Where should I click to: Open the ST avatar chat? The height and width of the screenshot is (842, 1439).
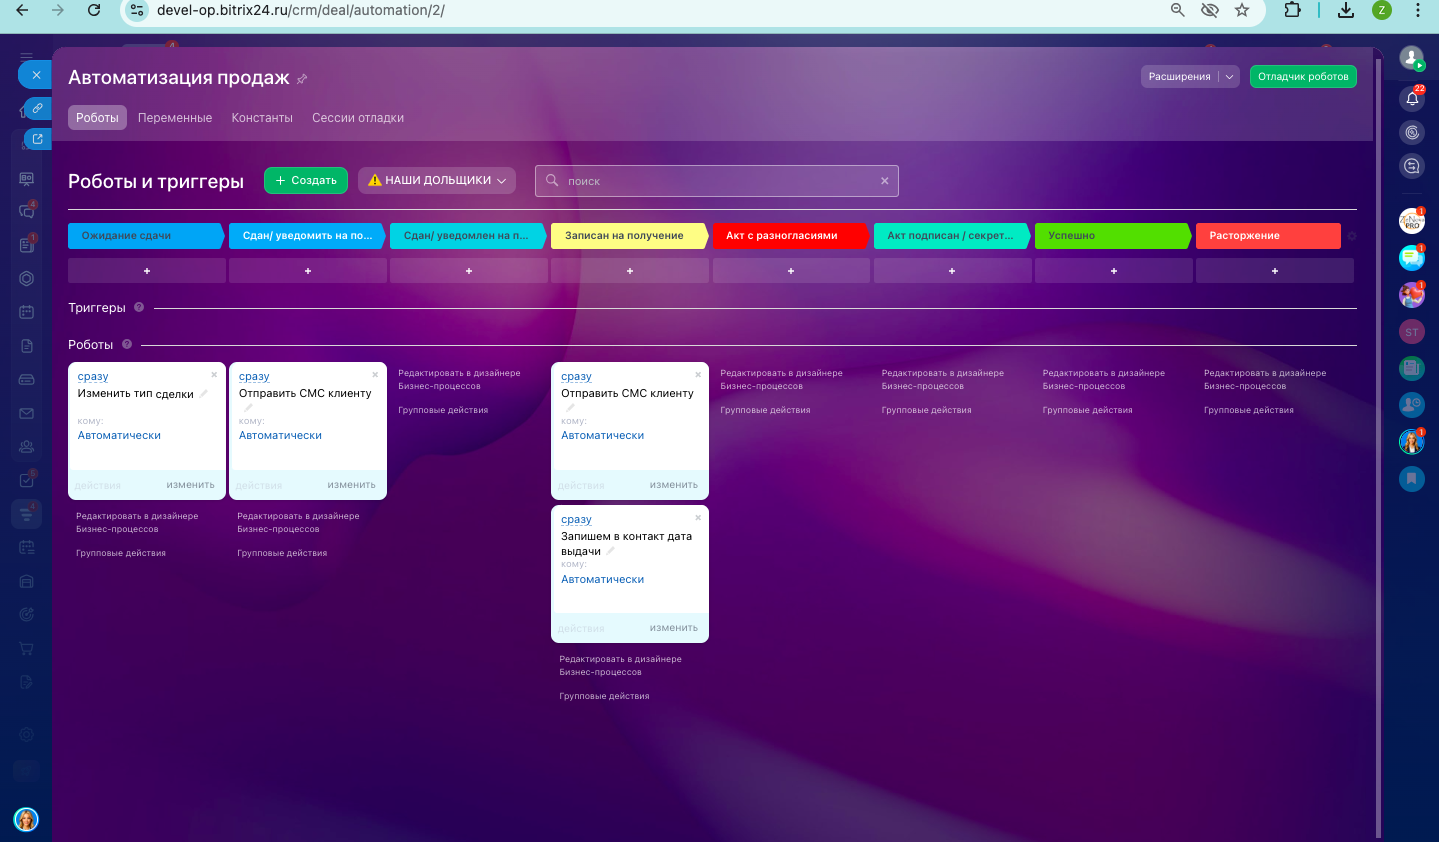pyautogui.click(x=1411, y=332)
